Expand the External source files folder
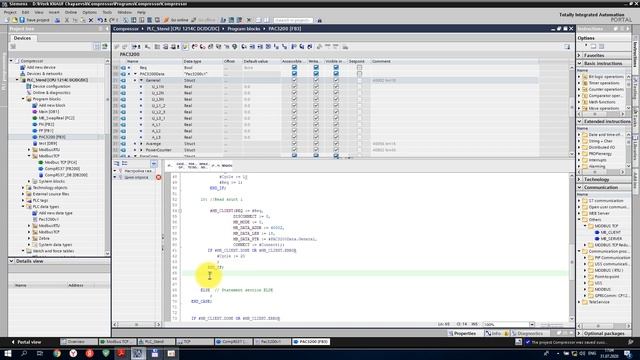Viewport: 640px width, 360px height. pos(23,194)
